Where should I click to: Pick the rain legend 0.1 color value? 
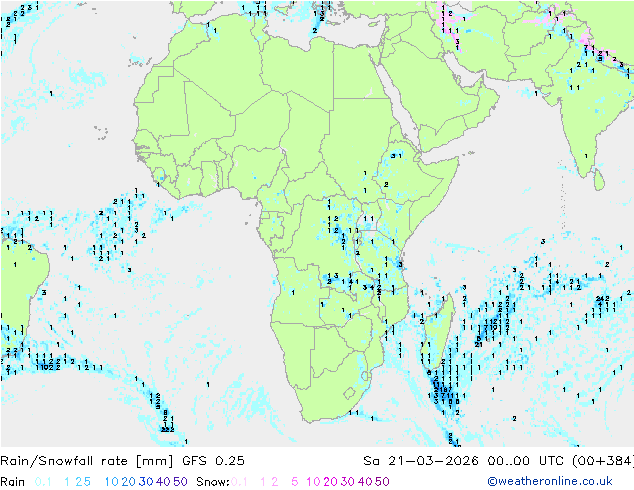pos(43,482)
